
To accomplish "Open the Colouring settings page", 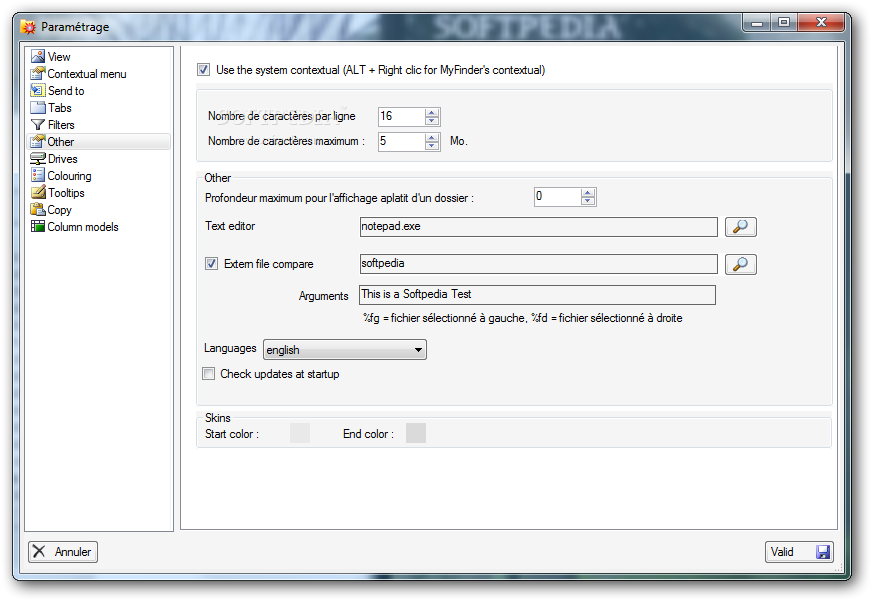I will pyautogui.click(x=69, y=176).
